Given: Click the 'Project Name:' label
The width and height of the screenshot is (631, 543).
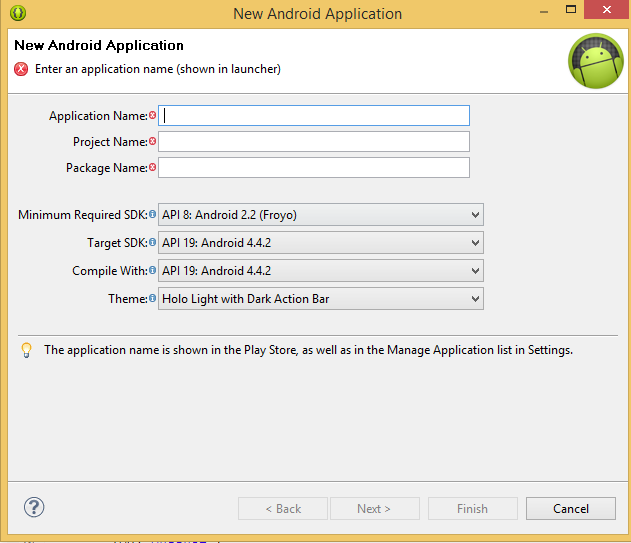Looking at the screenshot, I should (x=110, y=142).
